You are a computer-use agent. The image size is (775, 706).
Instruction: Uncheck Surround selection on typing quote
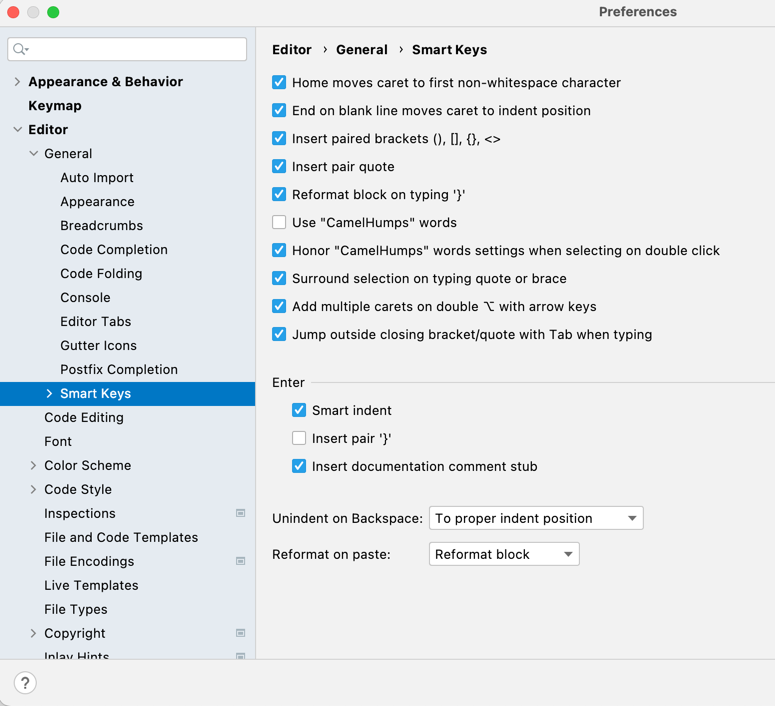pyautogui.click(x=279, y=278)
